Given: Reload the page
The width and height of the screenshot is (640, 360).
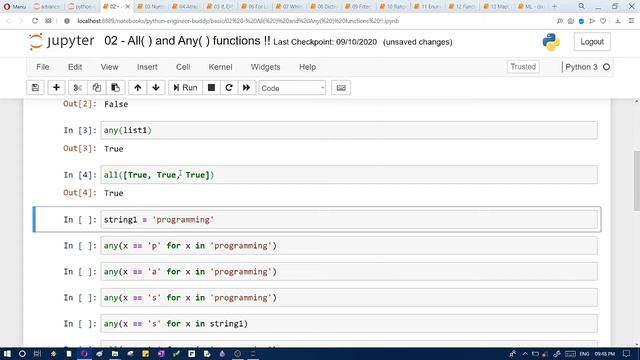Looking at the screenshot, I should click(35, 21).
